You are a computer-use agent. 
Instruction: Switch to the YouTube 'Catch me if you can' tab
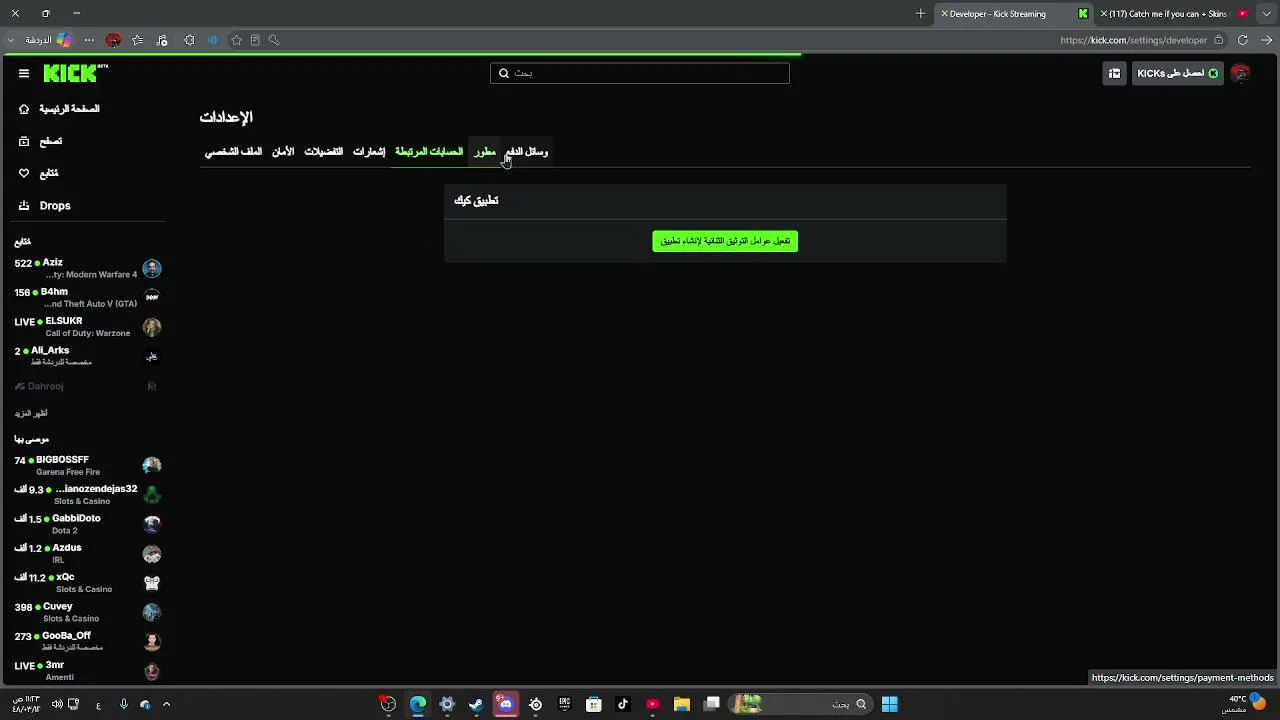point(1172,14)
